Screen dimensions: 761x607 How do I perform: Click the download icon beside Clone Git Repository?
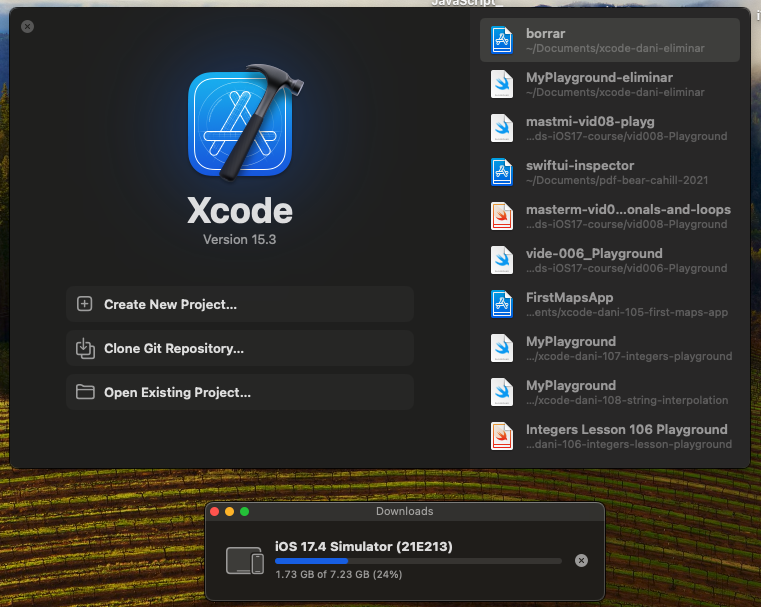click(x=85, y=348)
